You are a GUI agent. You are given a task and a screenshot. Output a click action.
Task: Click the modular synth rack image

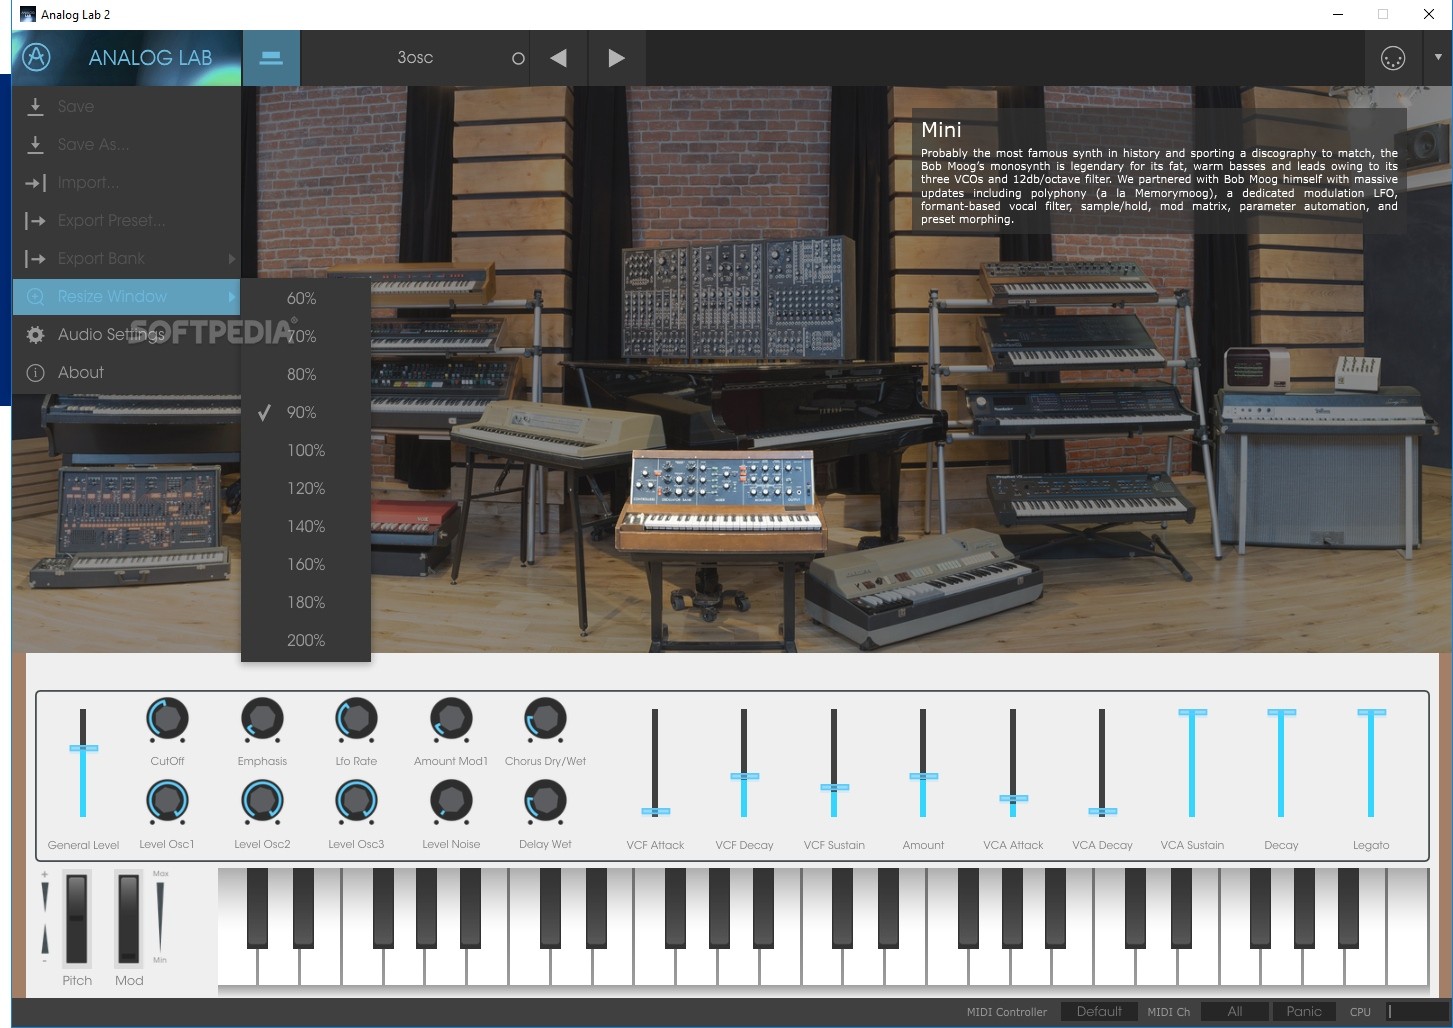tap(737, 298)
